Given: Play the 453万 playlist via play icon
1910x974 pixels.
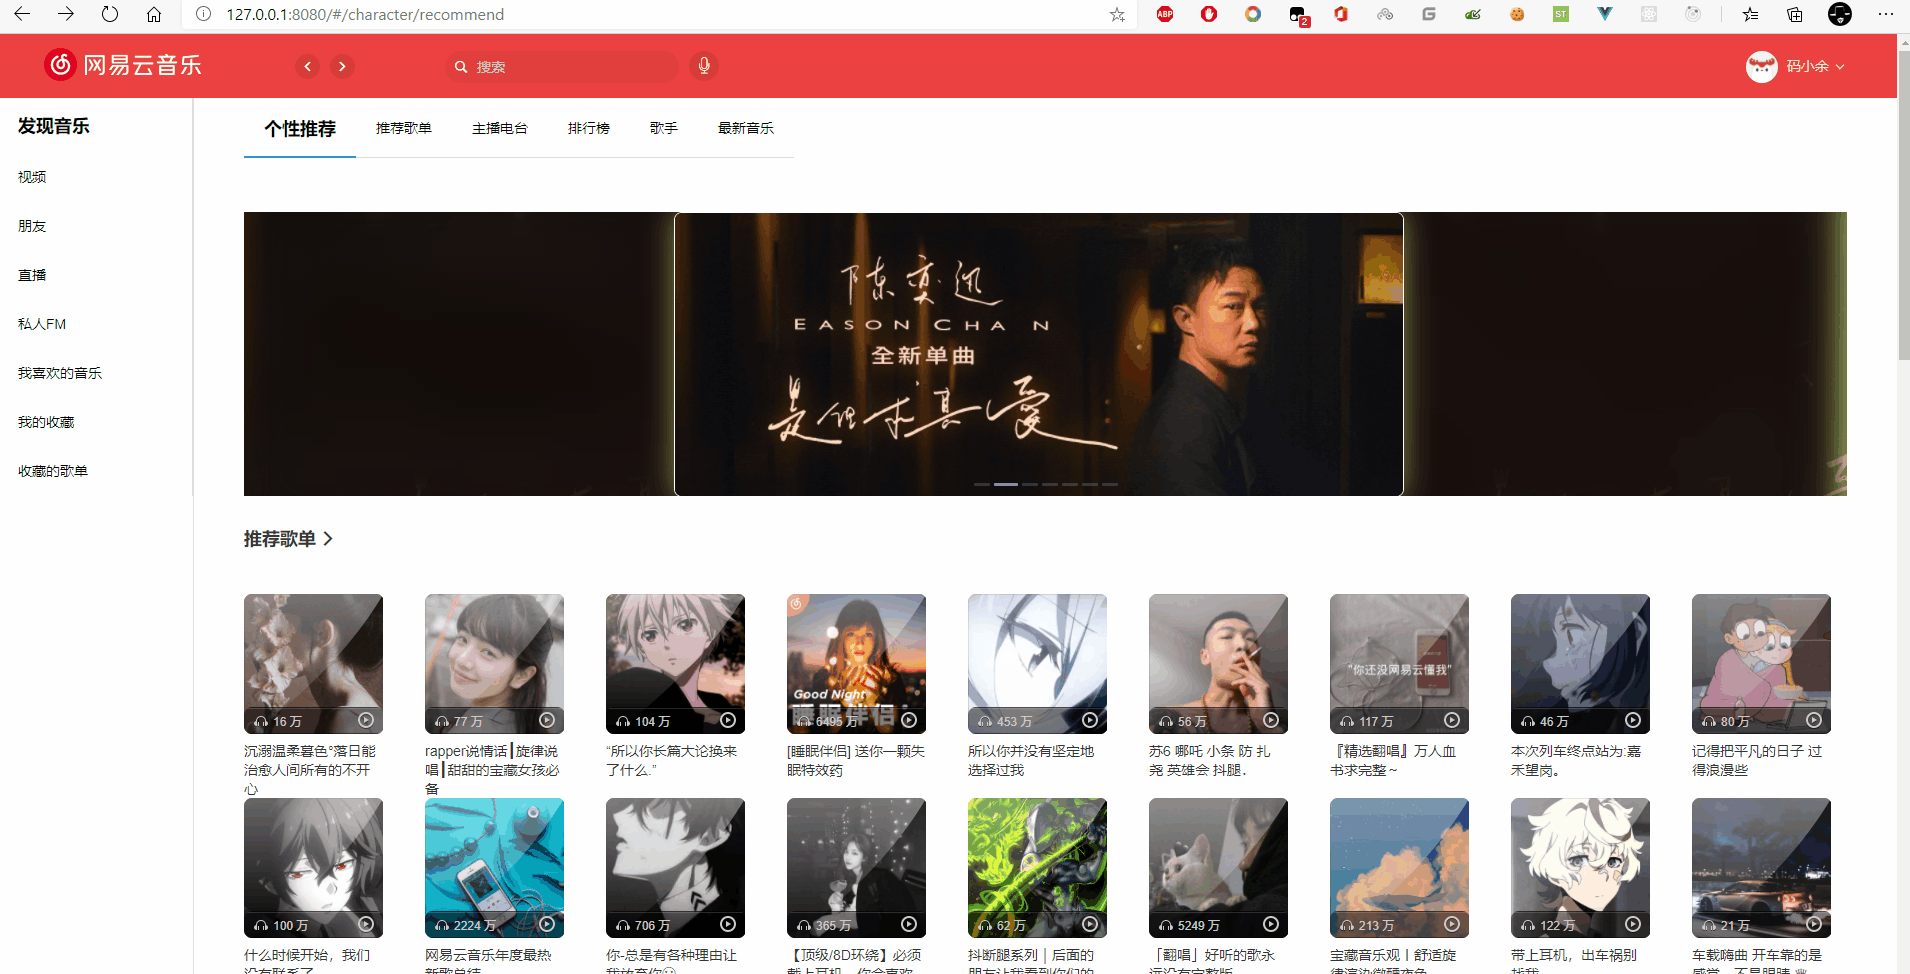Looking at the screenshot, I should click(1090, 720).
